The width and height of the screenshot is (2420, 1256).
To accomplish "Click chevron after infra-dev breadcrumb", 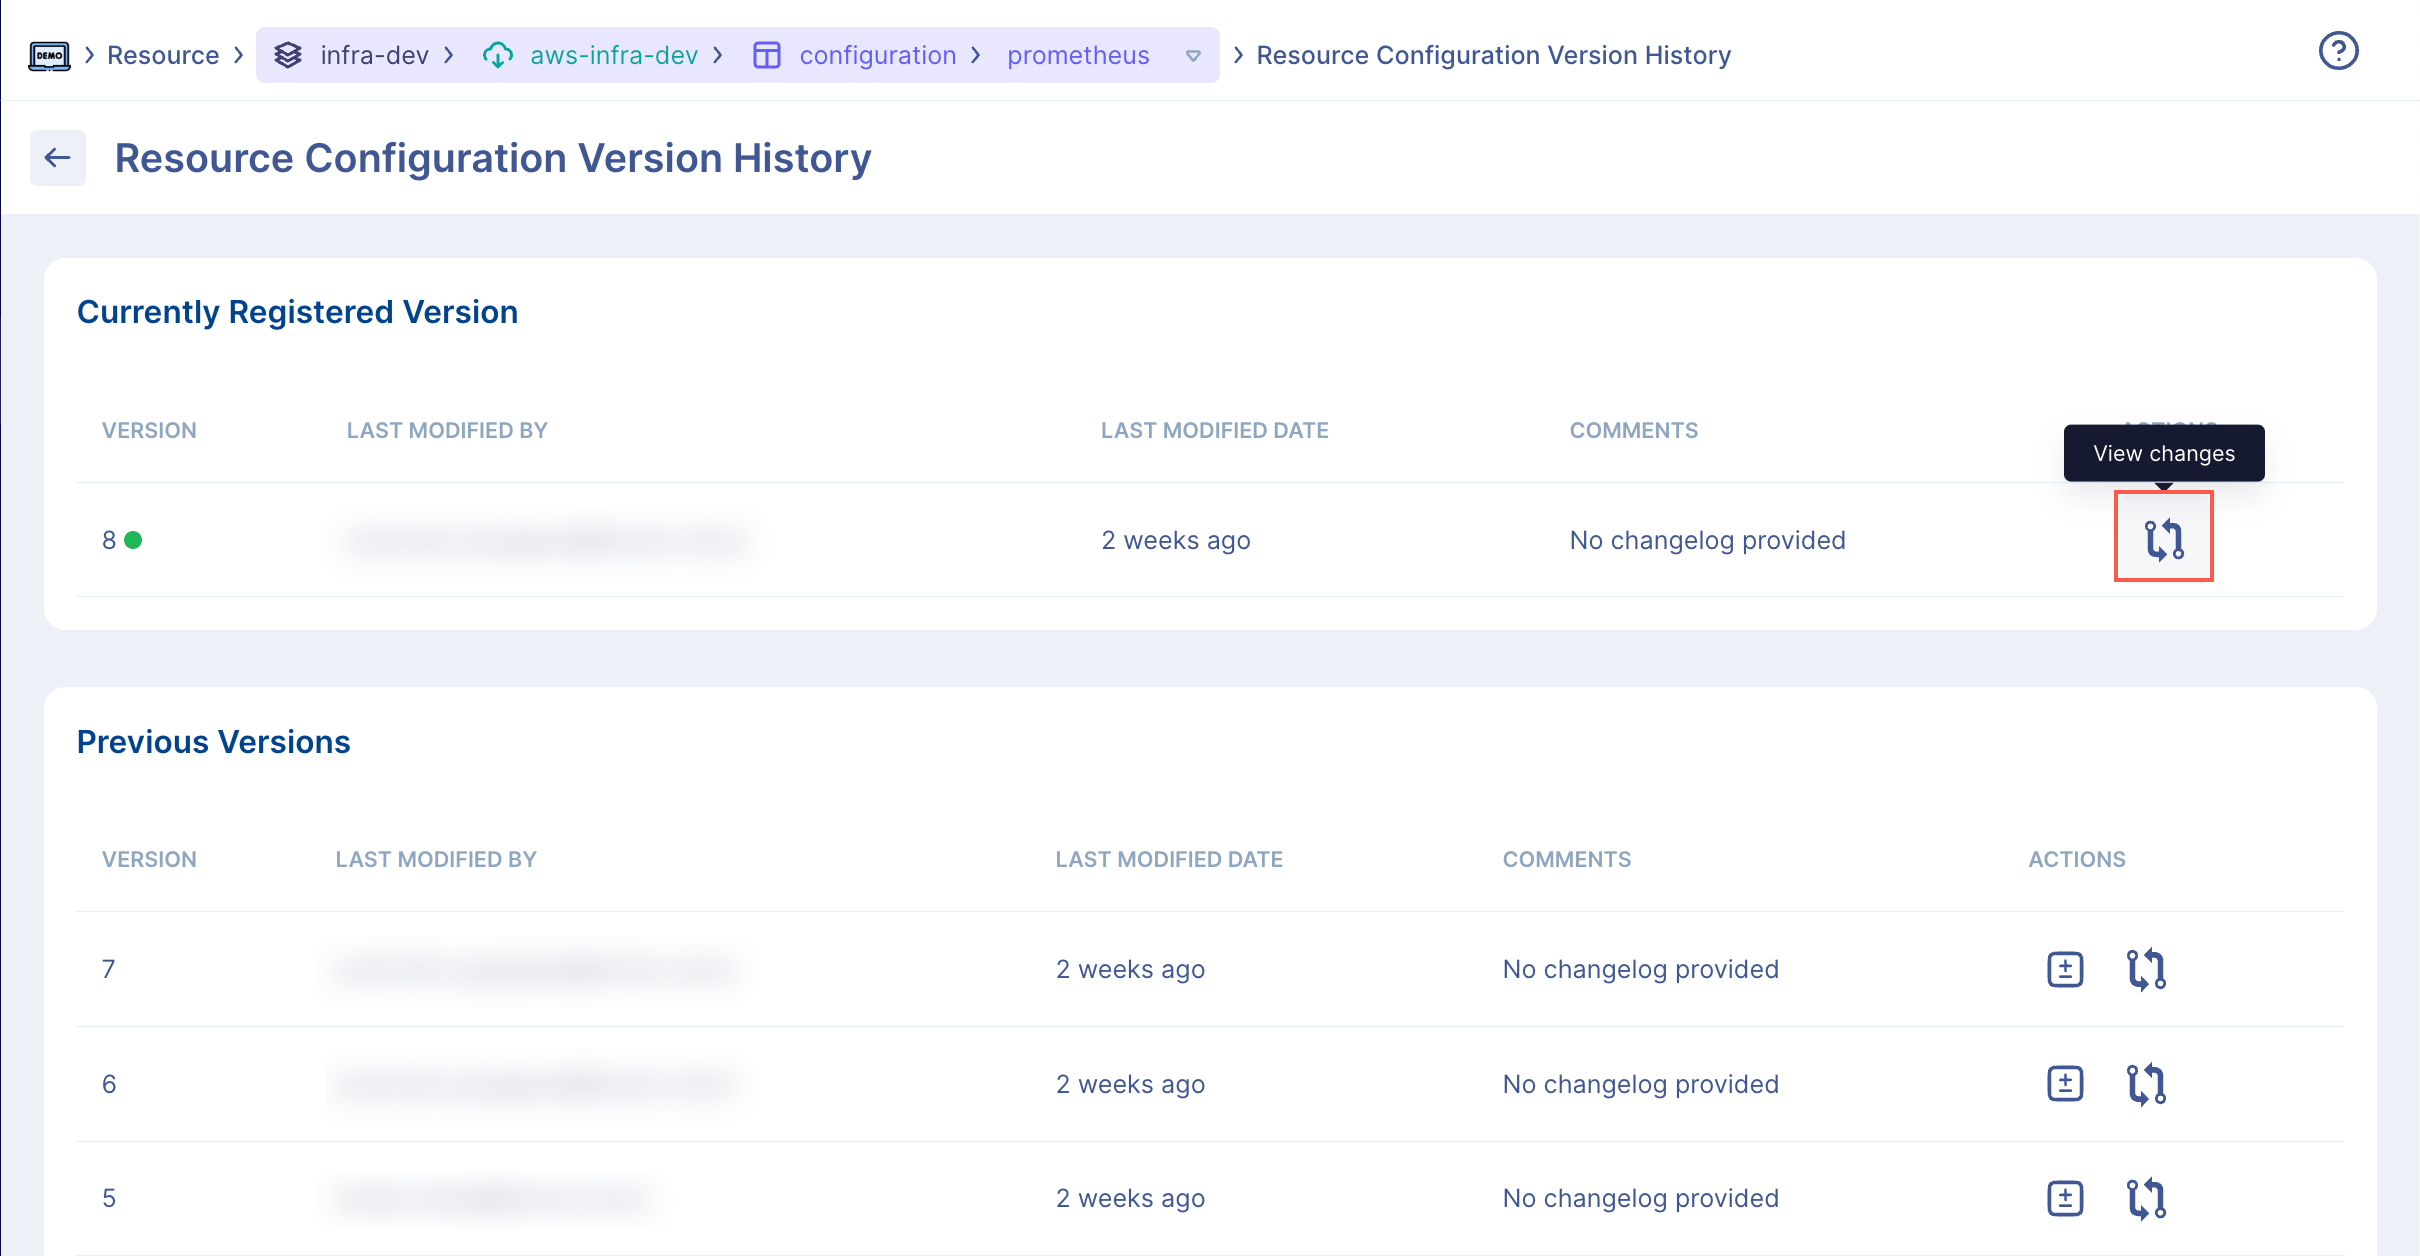I will click(449, 56).
